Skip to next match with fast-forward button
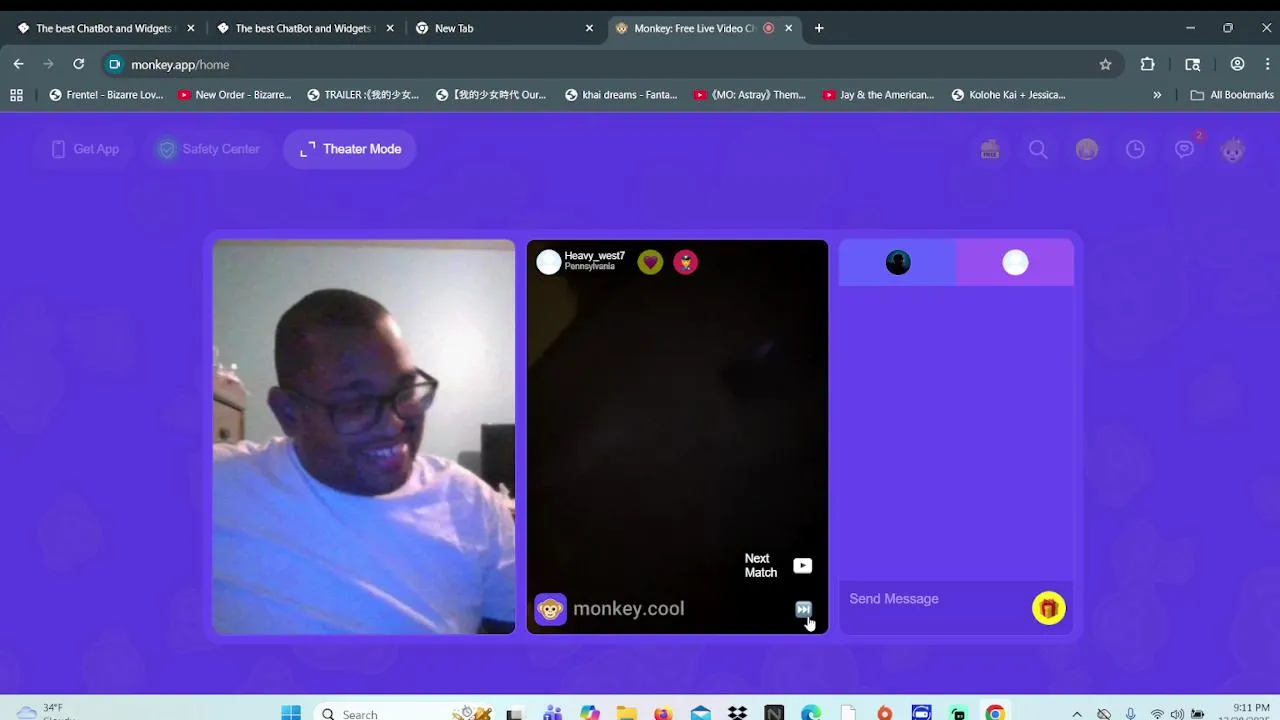This screenshot has height=720, width=1280. 803,609
